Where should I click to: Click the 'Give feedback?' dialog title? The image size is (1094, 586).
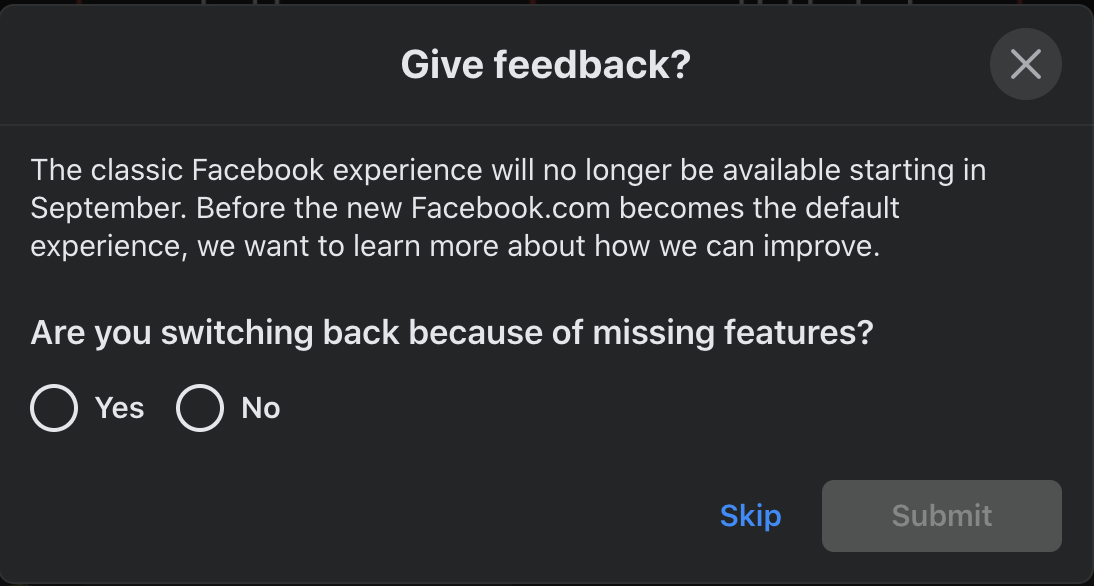(x=546, y=64)
